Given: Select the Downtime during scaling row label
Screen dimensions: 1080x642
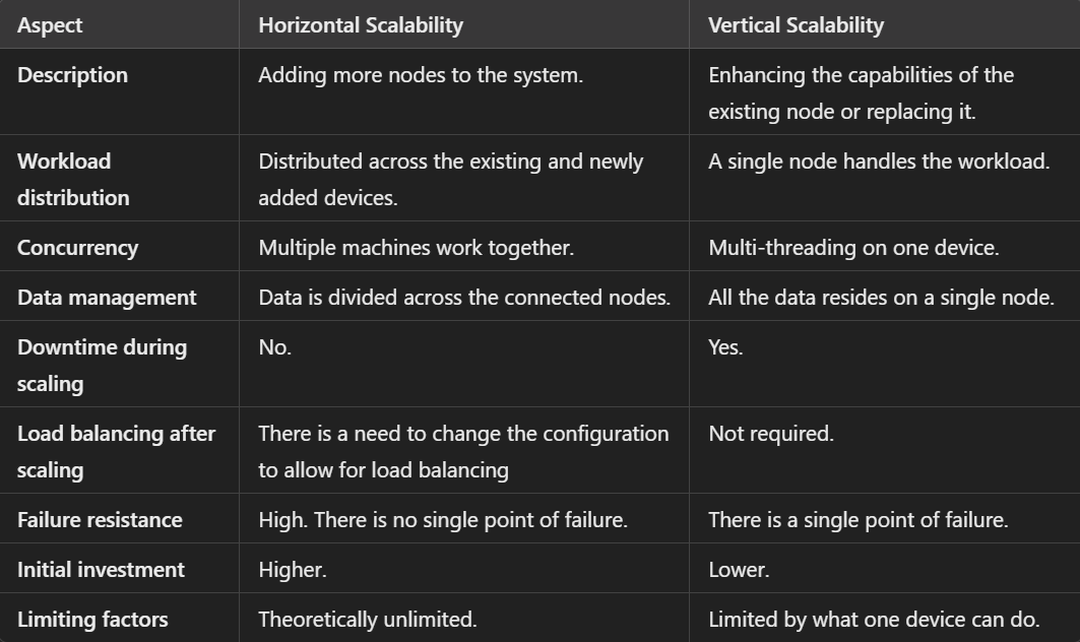Looking at the screenshot, I should (x=101, y=365).
